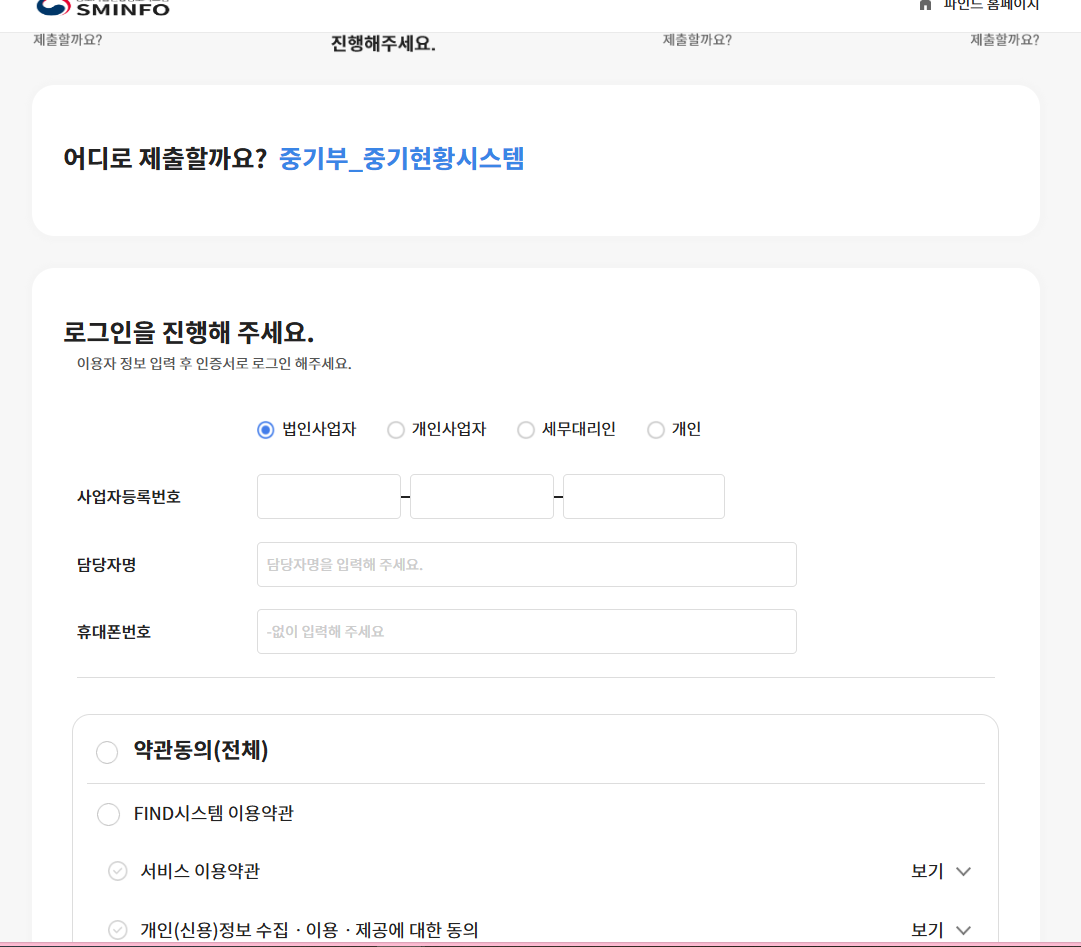Click 휴대폰번호 field label
Image resolution: width=1081 pixels, height=947 pixels.
(114, 632)
